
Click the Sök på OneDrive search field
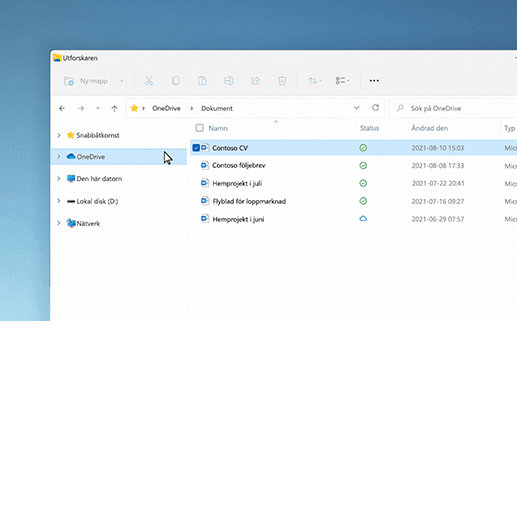(x=453, y=108)
